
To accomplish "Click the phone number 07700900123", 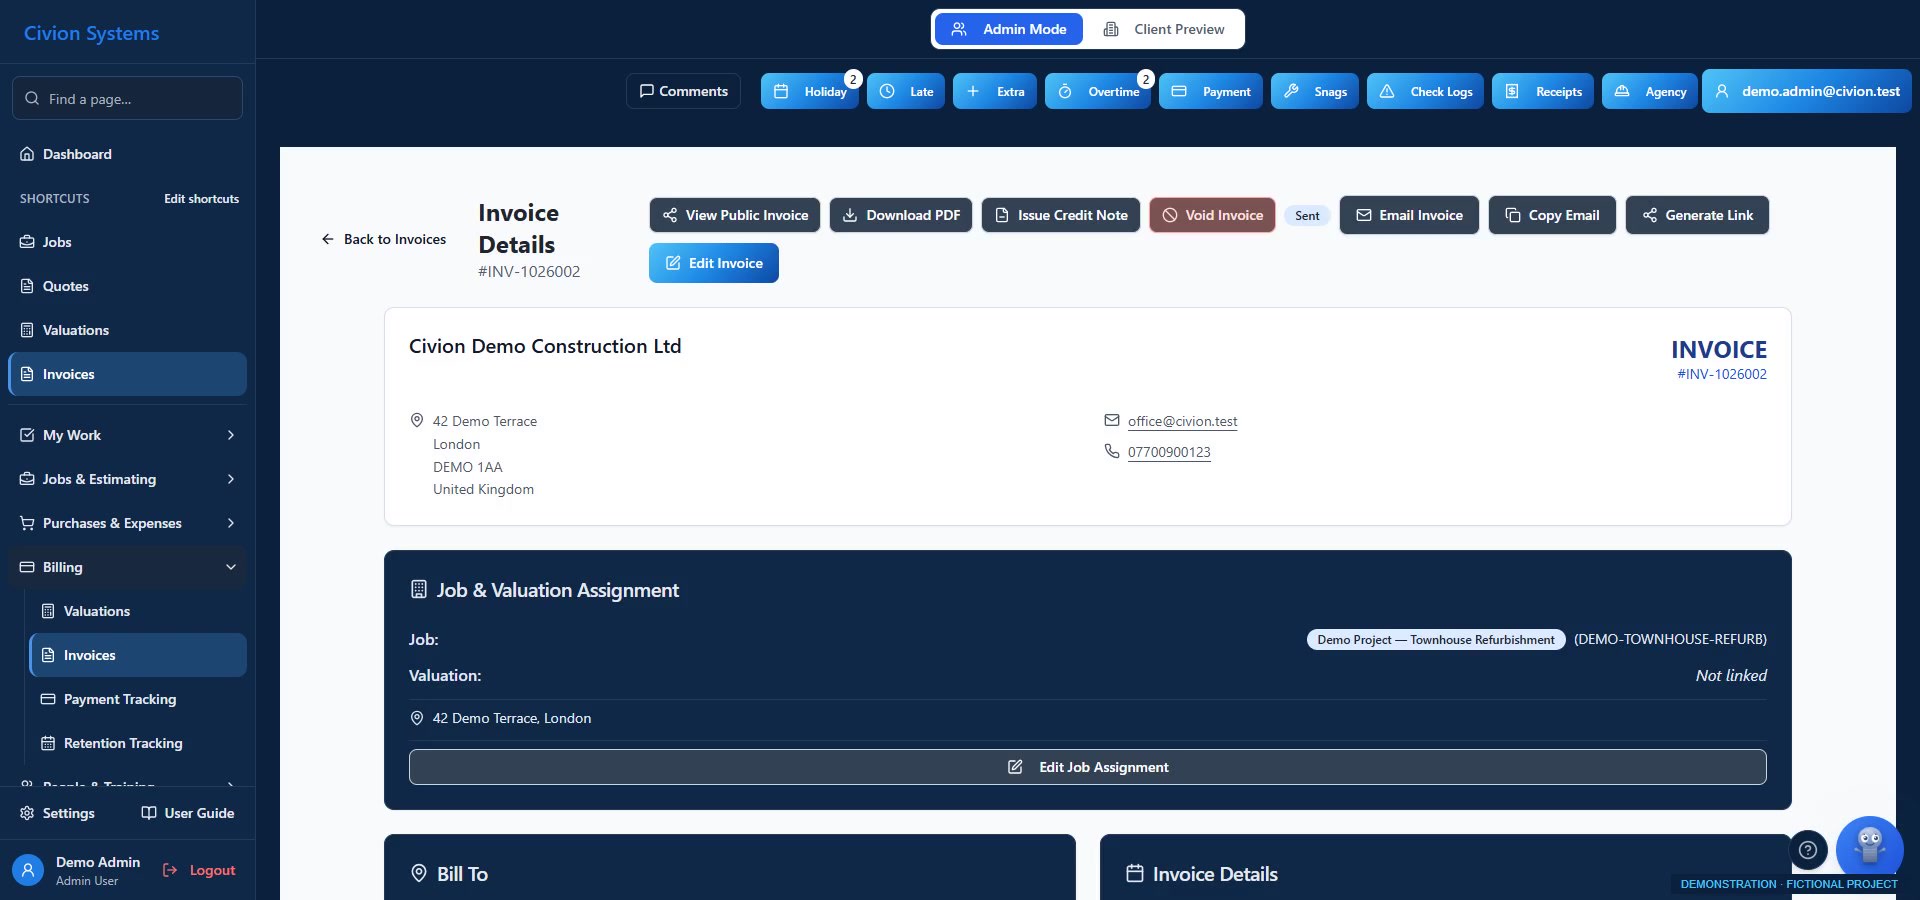I will pyautogui.click(x=1169, y=452).
